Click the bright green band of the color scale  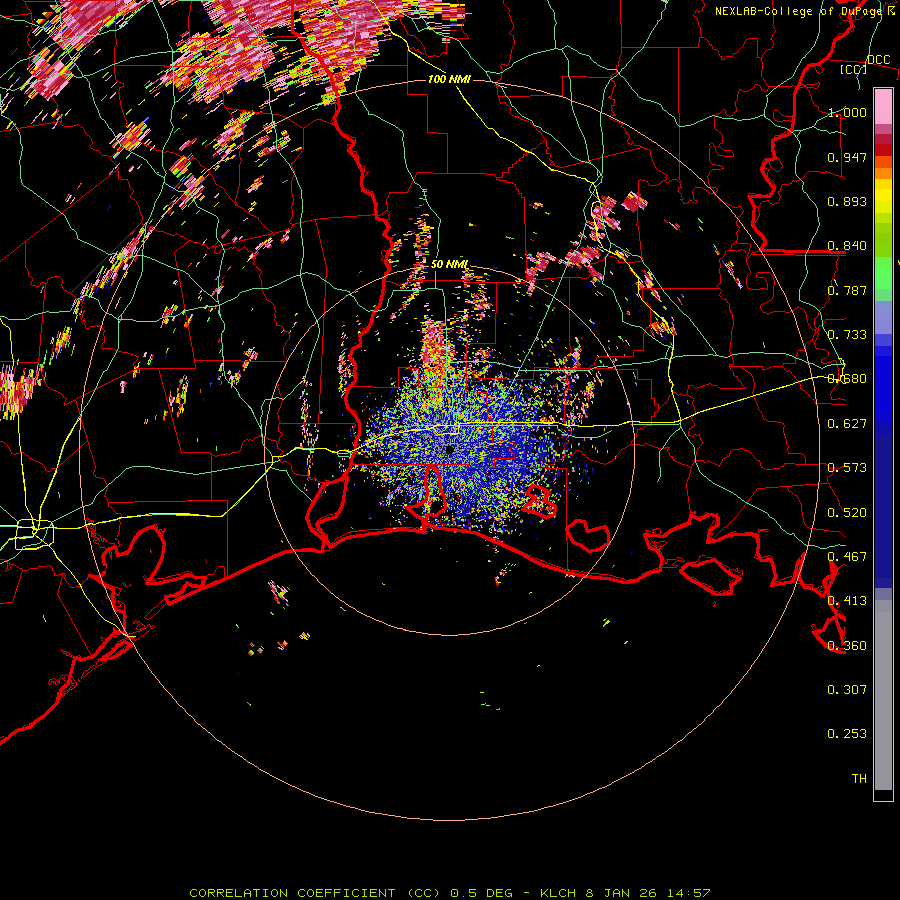click(x=883, y=273)
